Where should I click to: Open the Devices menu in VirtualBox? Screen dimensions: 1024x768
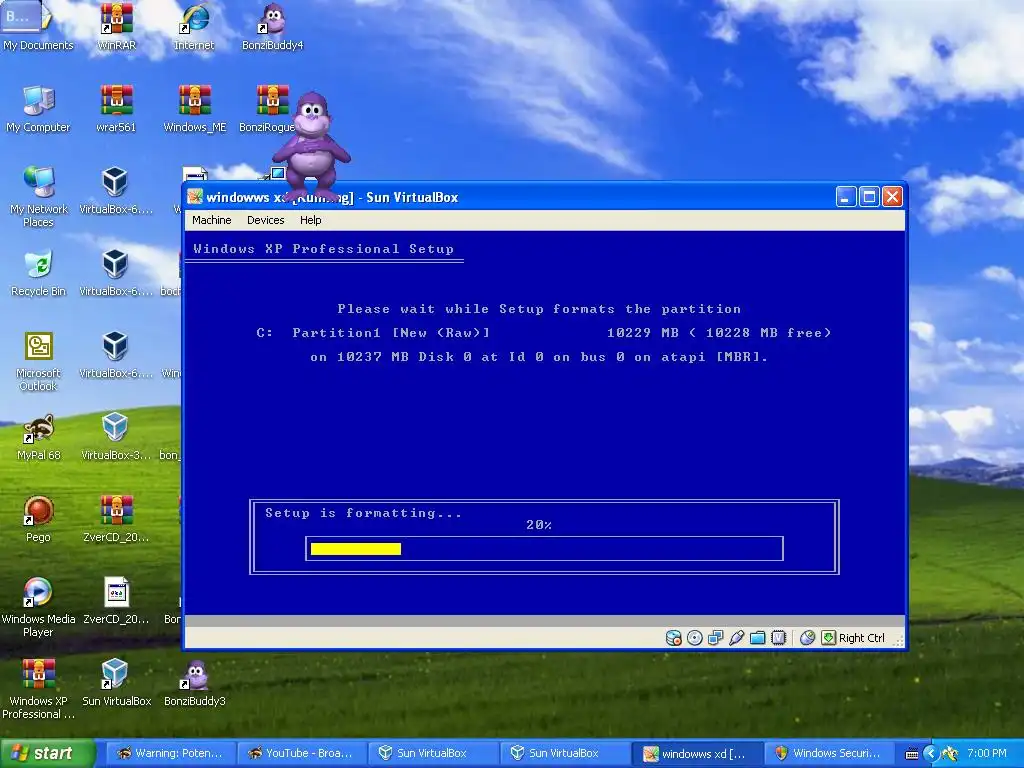(x=265, y=220)
